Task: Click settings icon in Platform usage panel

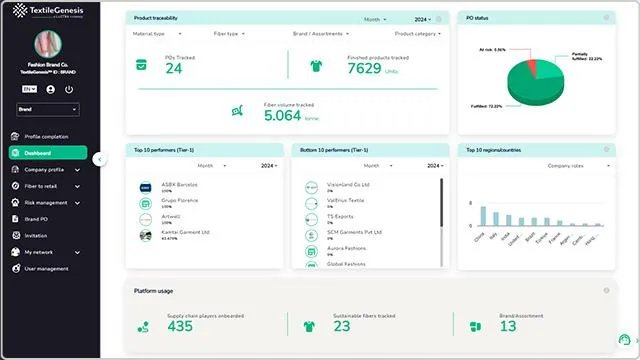Action: (607, 290)
